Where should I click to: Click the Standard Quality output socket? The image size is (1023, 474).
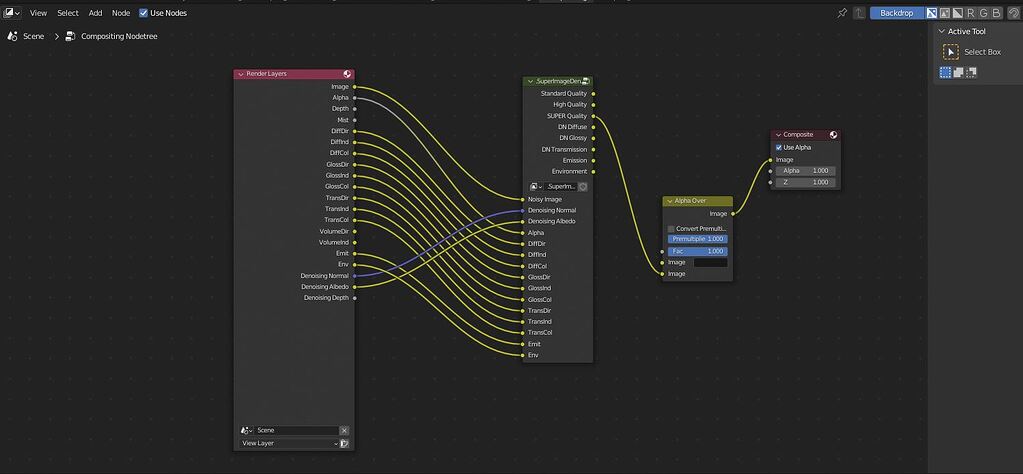click(x=593, y=94)
